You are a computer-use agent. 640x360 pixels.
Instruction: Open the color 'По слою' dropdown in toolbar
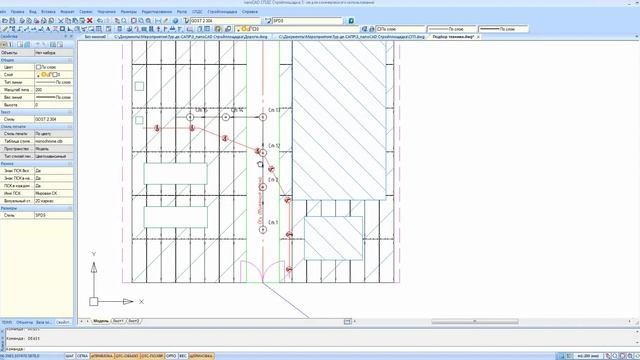click(x=400, y=29)
